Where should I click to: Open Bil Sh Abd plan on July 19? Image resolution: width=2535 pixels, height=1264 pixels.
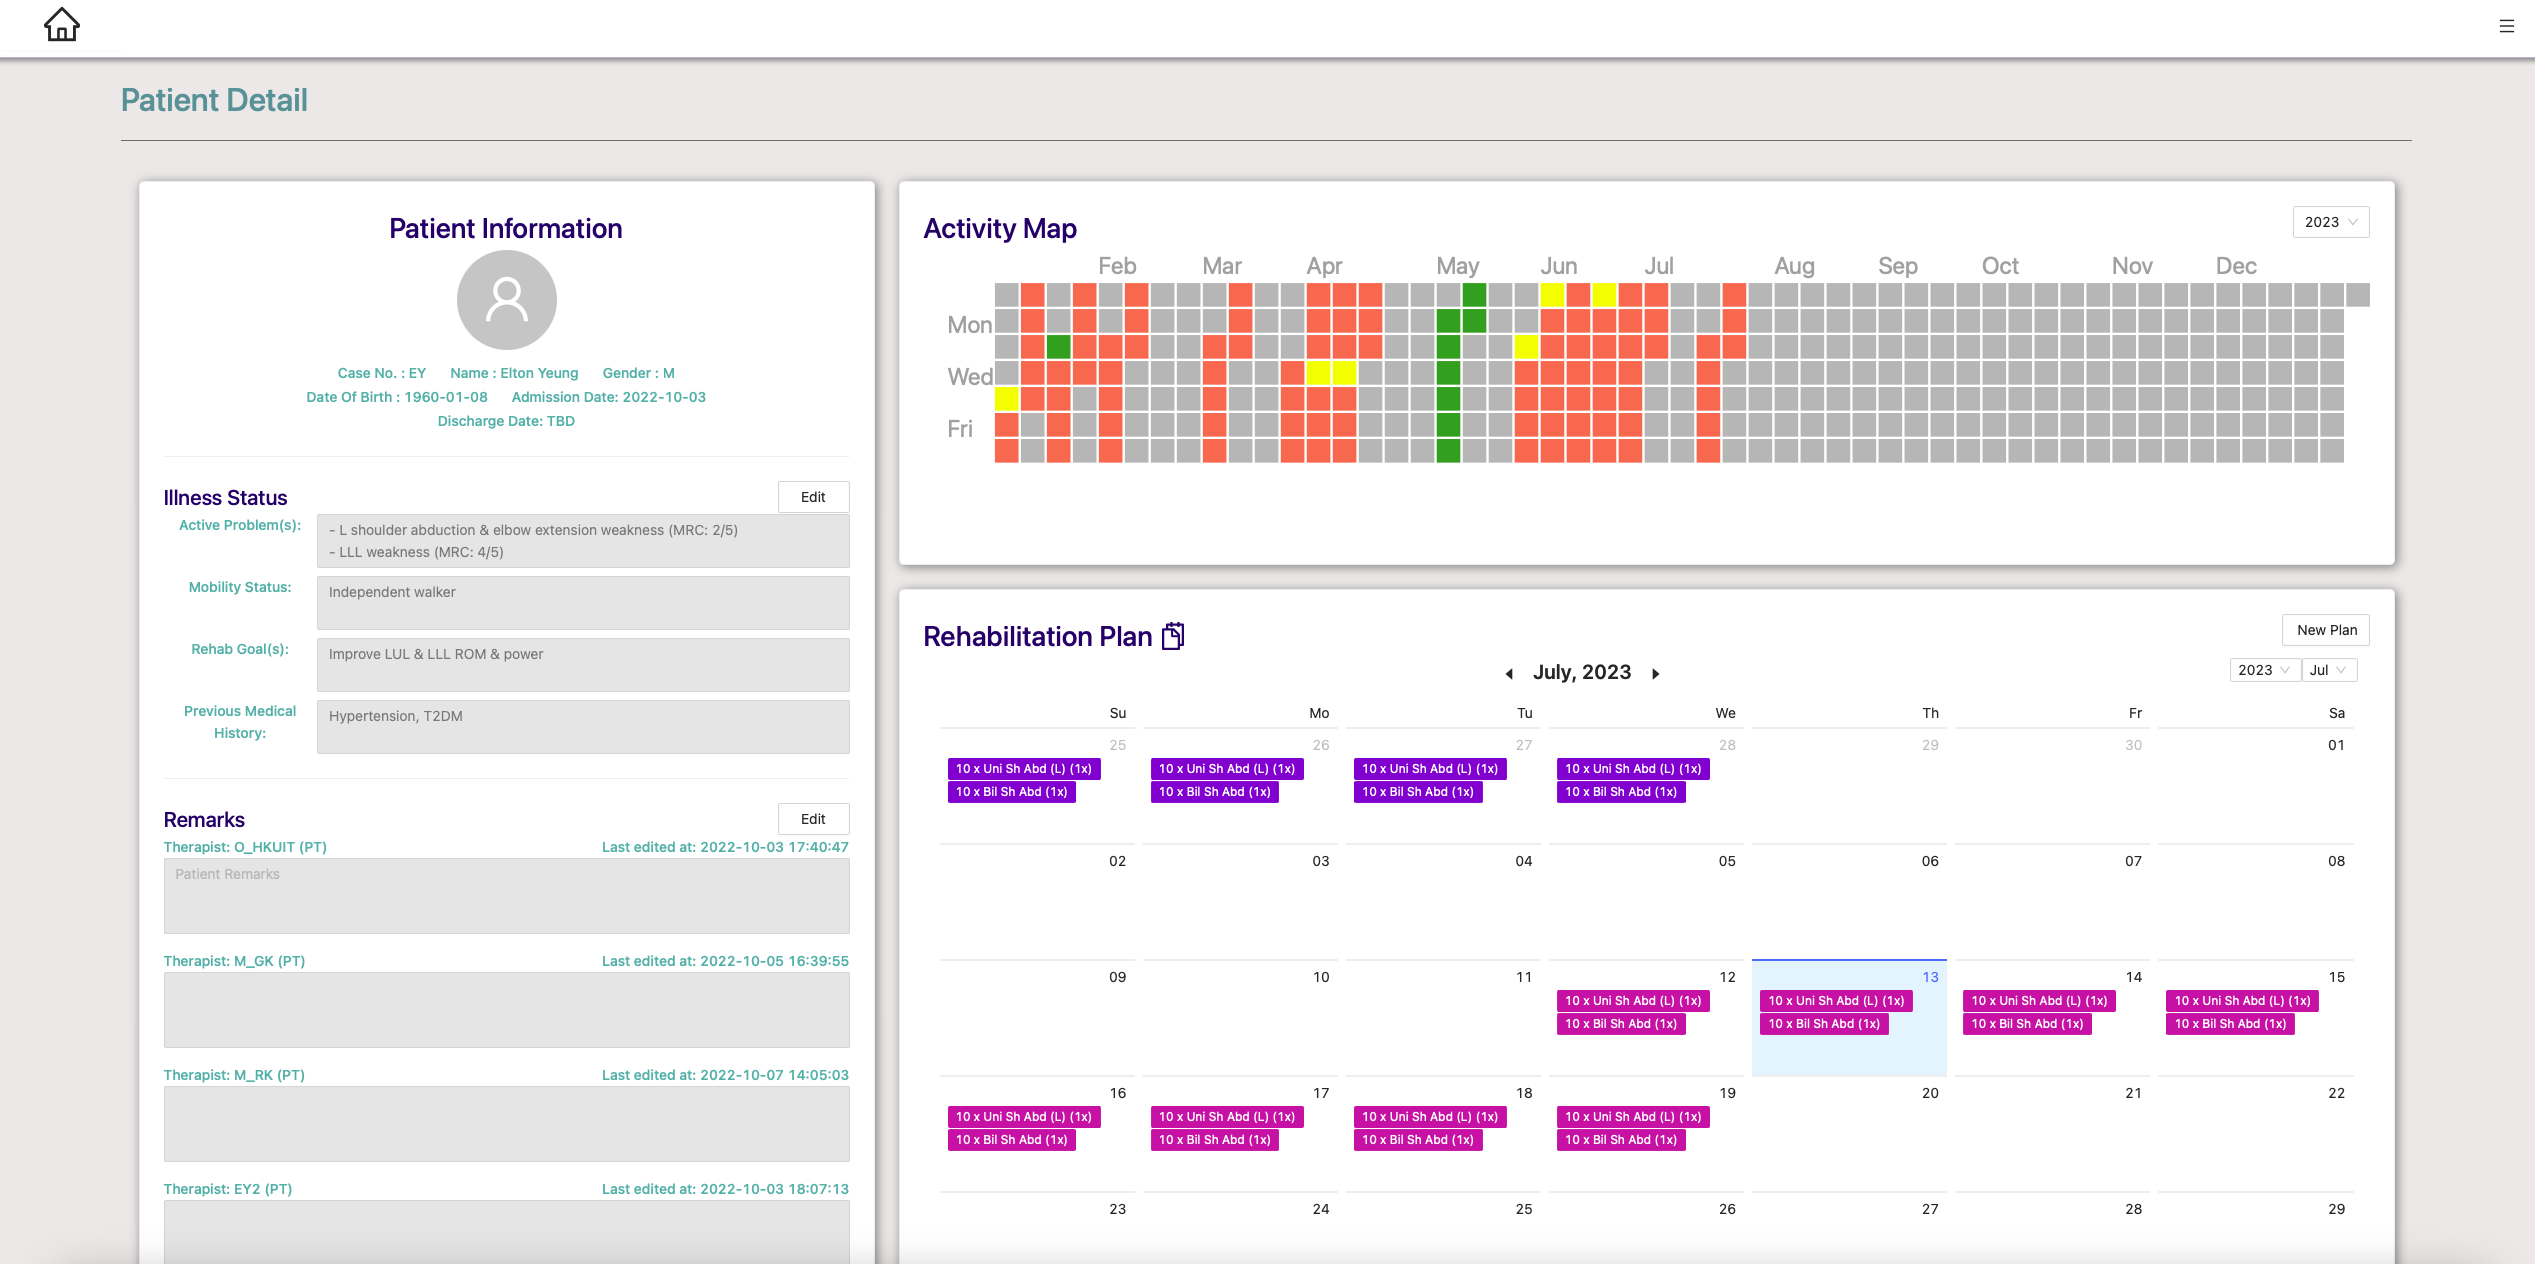pyautogui.click(x=1621, y=1140)
